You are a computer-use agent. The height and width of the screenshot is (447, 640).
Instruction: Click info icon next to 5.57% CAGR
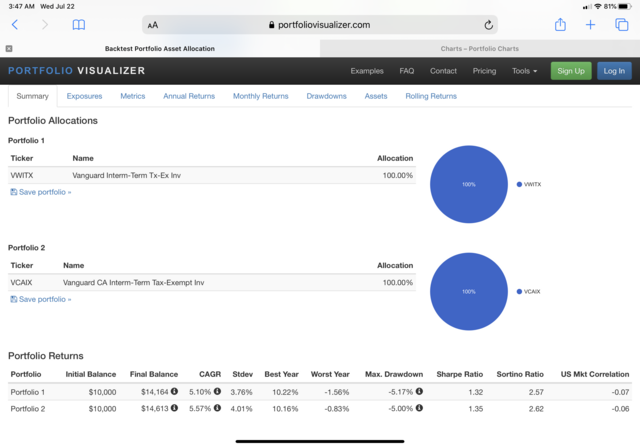click(217, 408)
